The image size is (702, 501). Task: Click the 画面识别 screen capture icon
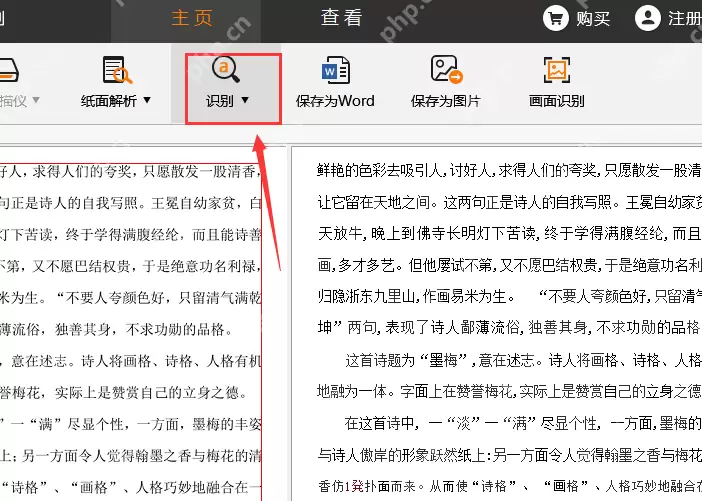557,70
